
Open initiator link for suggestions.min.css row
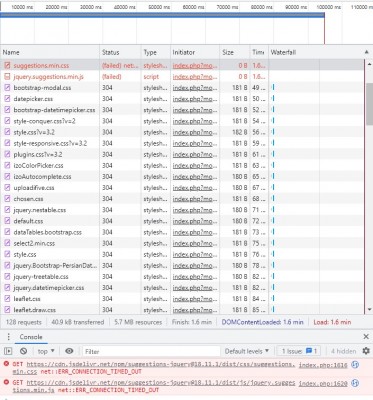(195, 66)
